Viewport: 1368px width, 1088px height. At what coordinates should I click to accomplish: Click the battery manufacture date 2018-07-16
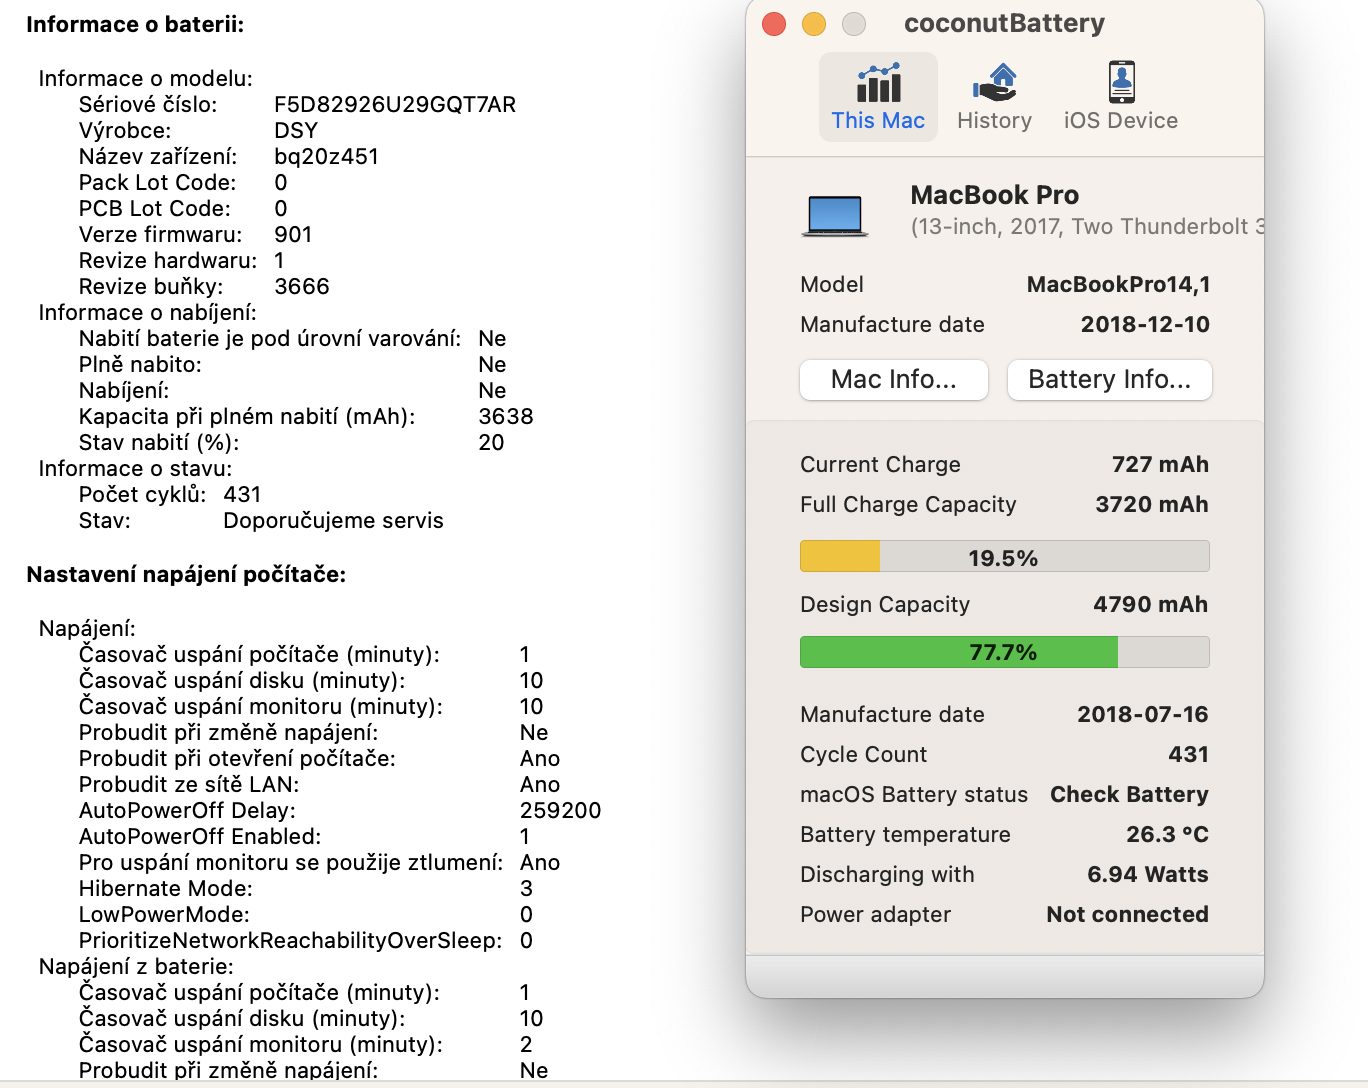tap(1143, 714)
